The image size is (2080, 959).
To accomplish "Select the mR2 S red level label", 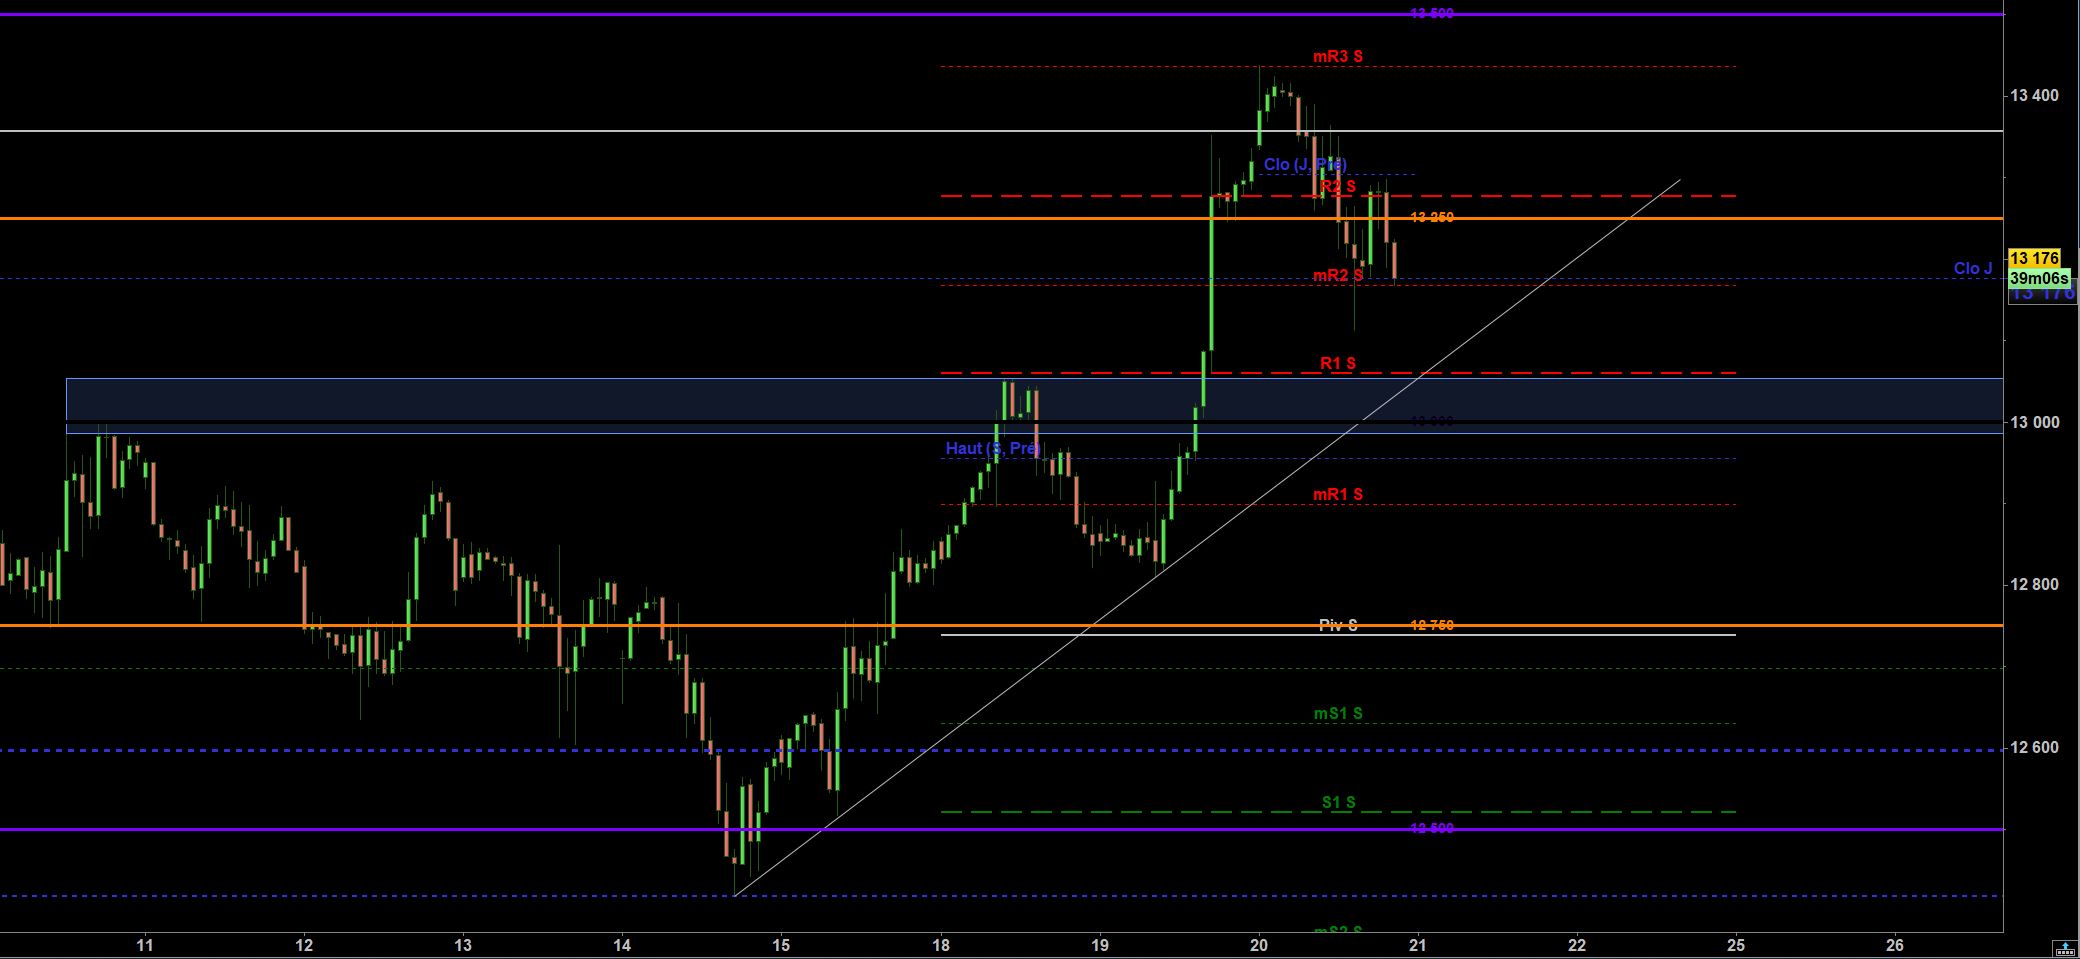I will (x=1338, y=275).
